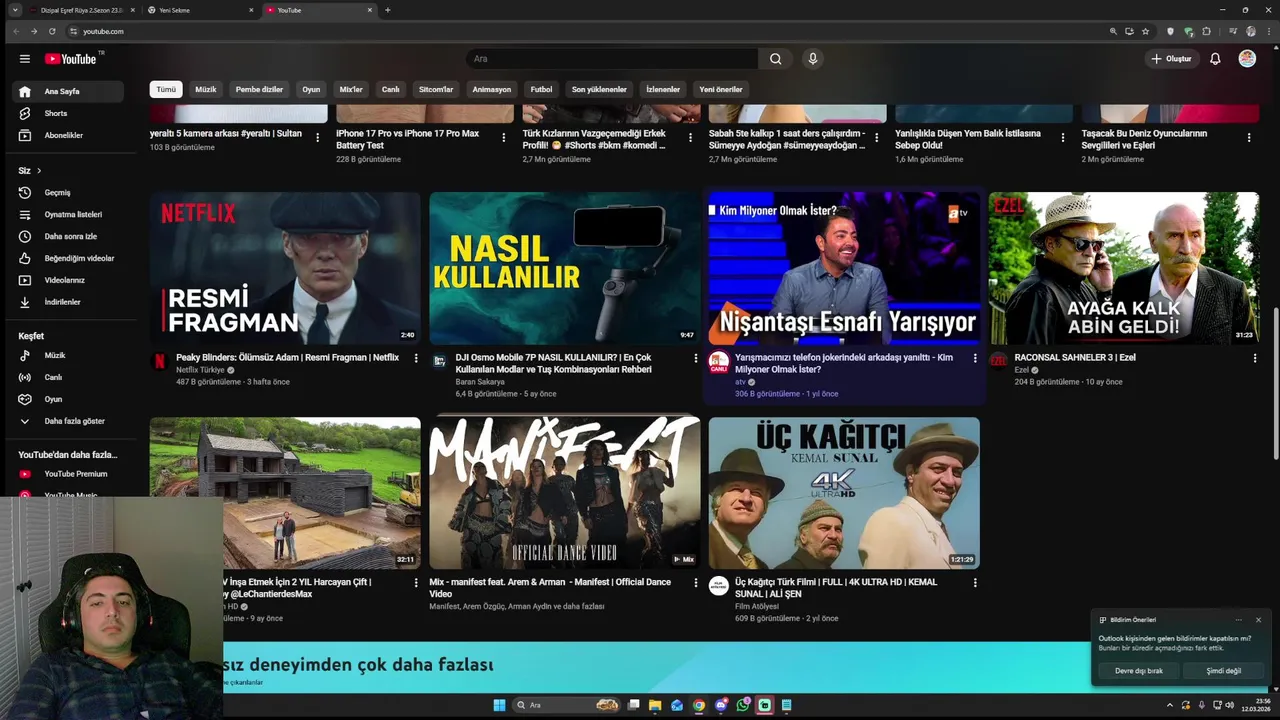The height and width of the screenshot is (720, 1280).
Task: Open more options for Üç Kağıtçı film
Action: tap(975, 583)
